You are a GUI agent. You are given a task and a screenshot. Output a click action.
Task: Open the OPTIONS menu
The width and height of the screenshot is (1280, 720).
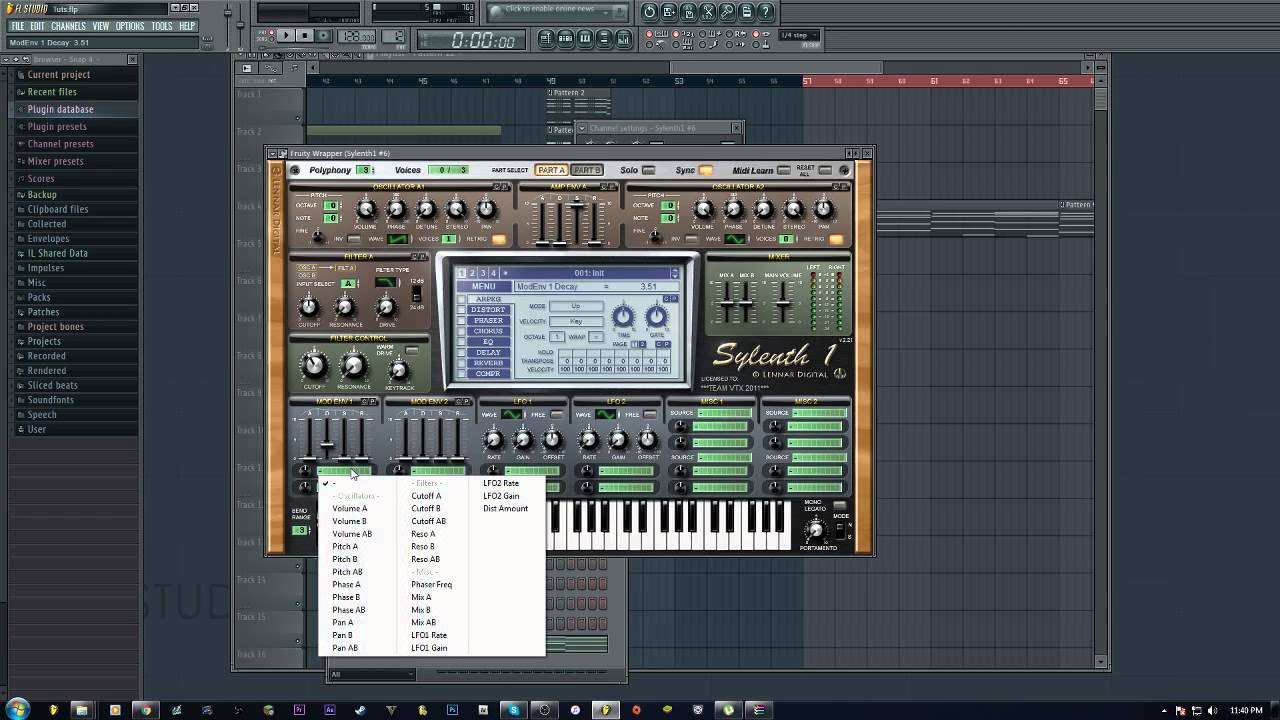(x=130, y=26)
